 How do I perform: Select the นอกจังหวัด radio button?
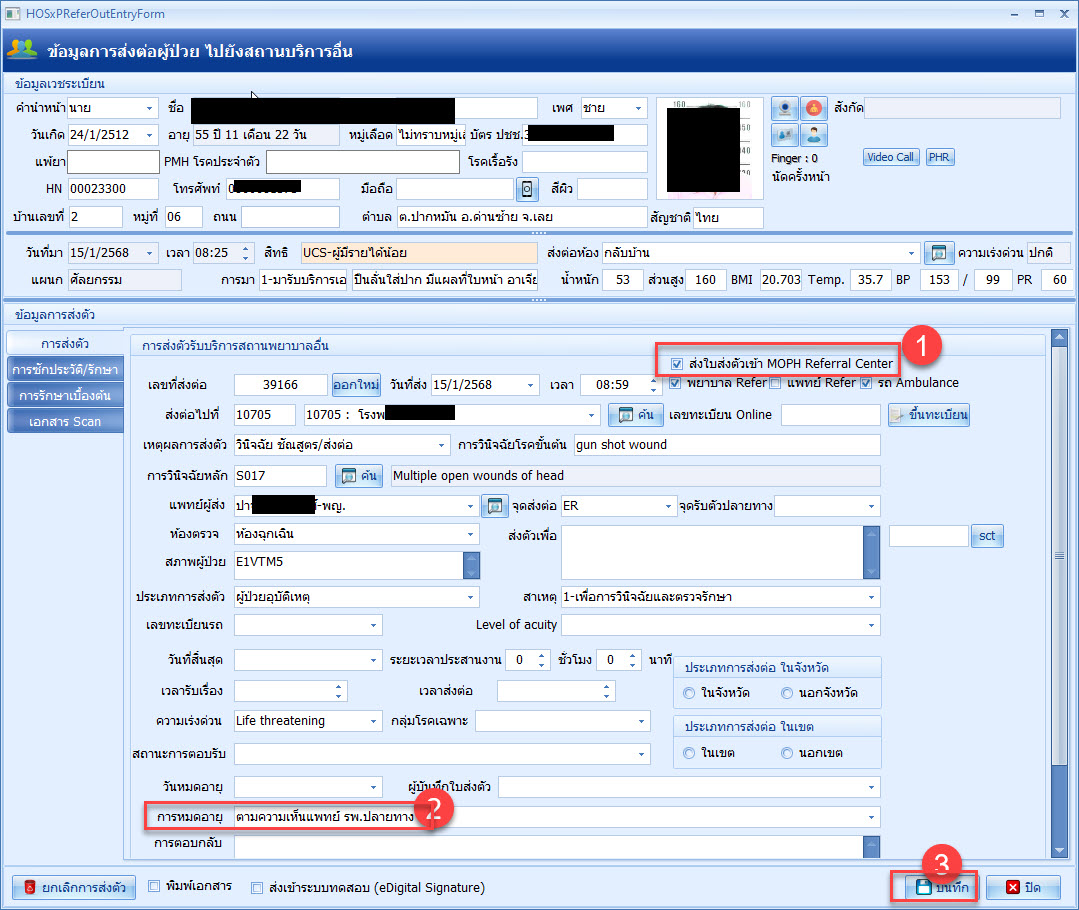(x=788, y=693)
